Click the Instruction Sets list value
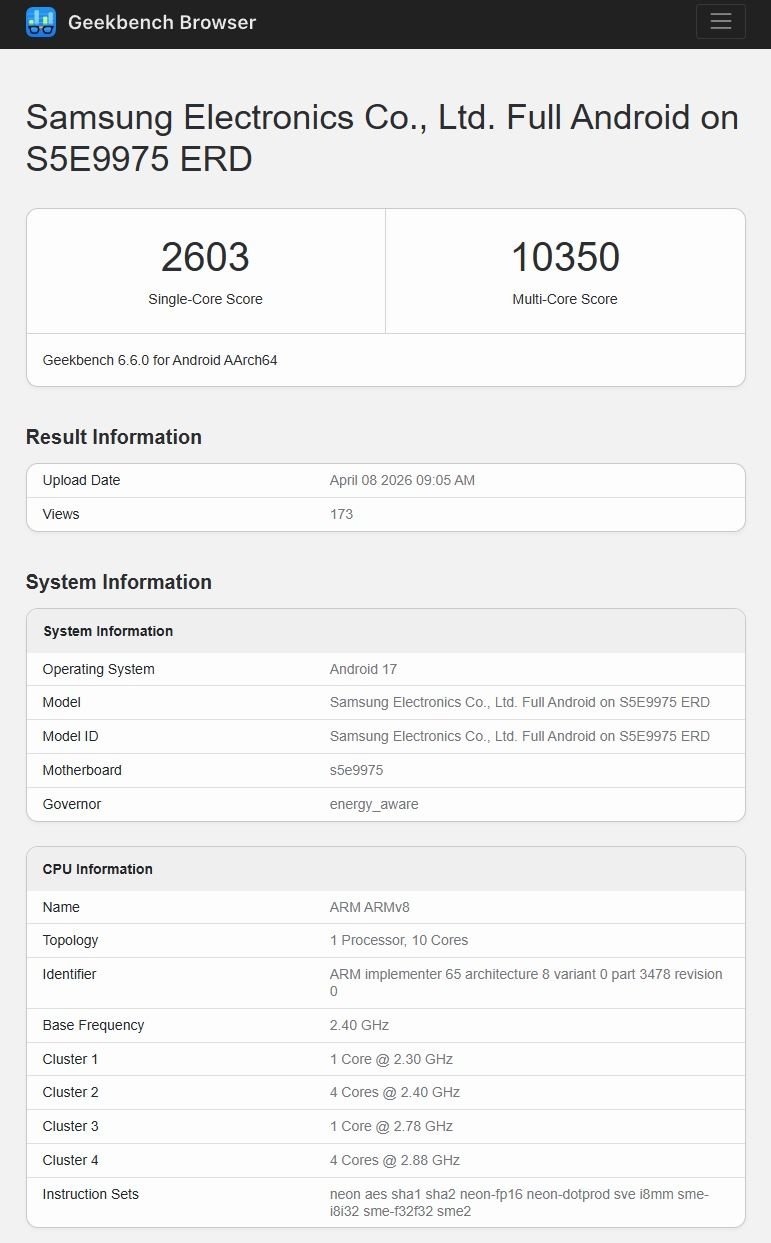The width and height of the screenshot is (771, 1243). pyautogui.click(x=519, y=1202)
